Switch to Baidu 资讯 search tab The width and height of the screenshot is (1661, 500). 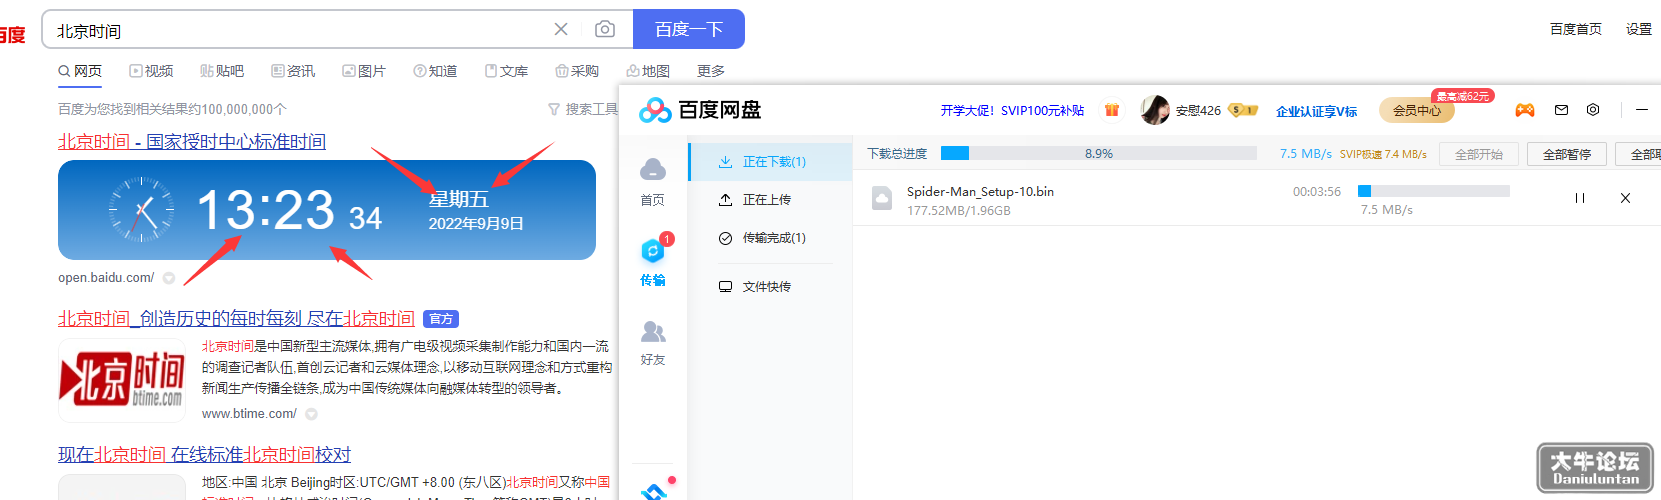click(x=293, y=71)
